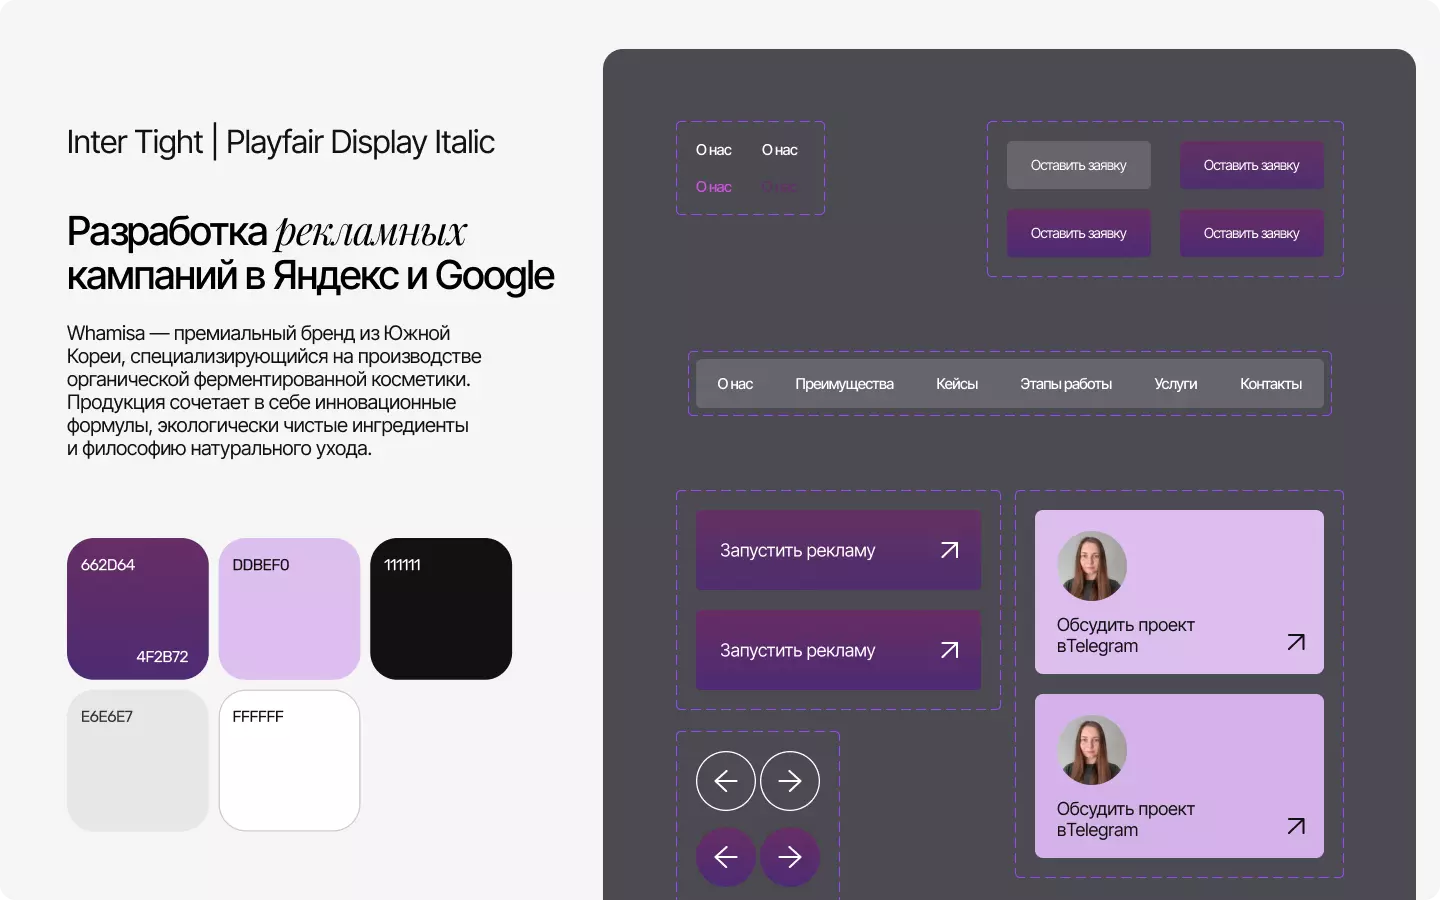Click arrow icon in lower Запустить рекламу button

click(950, 650)
